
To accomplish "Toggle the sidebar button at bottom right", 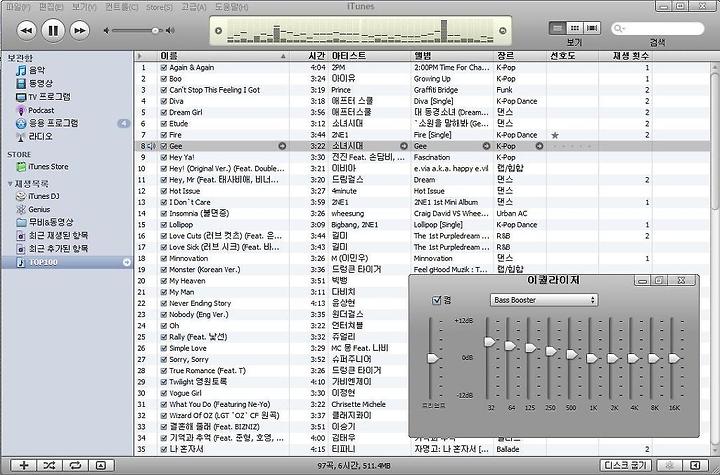I will (695, 465).
